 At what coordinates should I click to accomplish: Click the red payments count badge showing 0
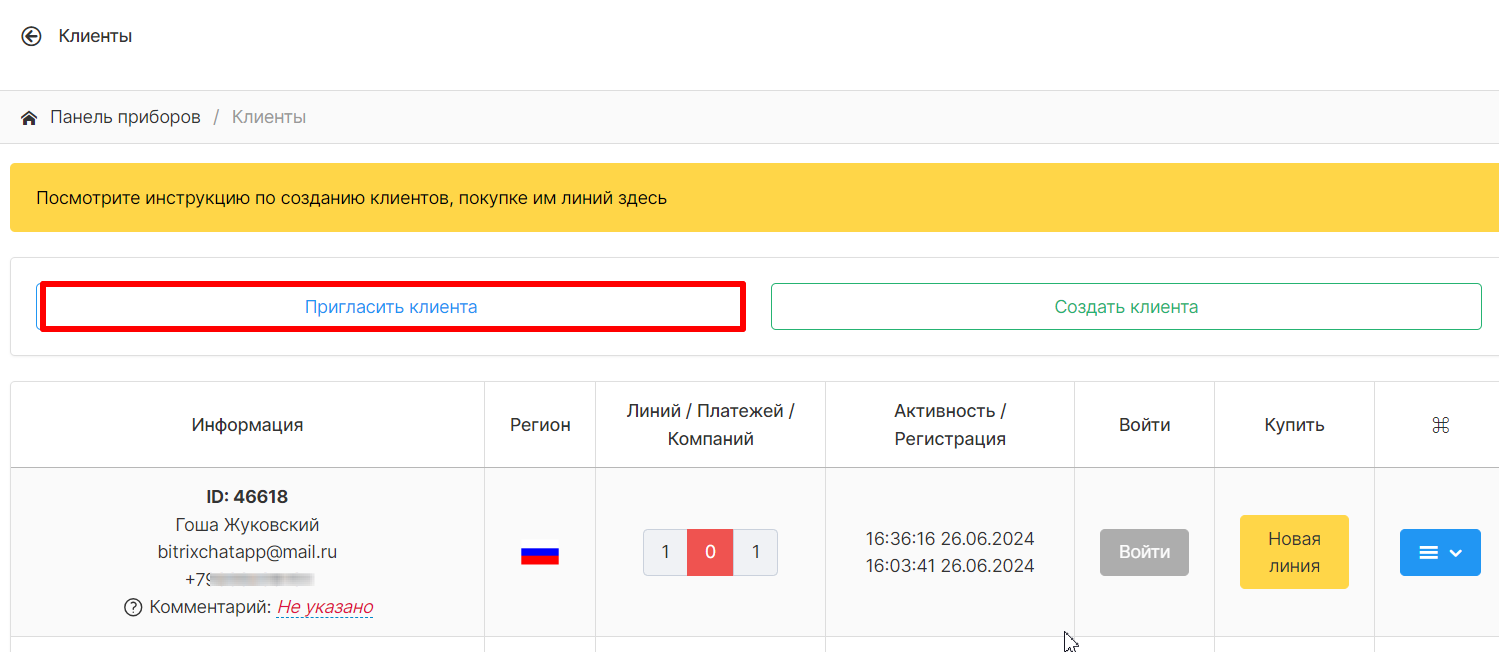pos(710,552)
